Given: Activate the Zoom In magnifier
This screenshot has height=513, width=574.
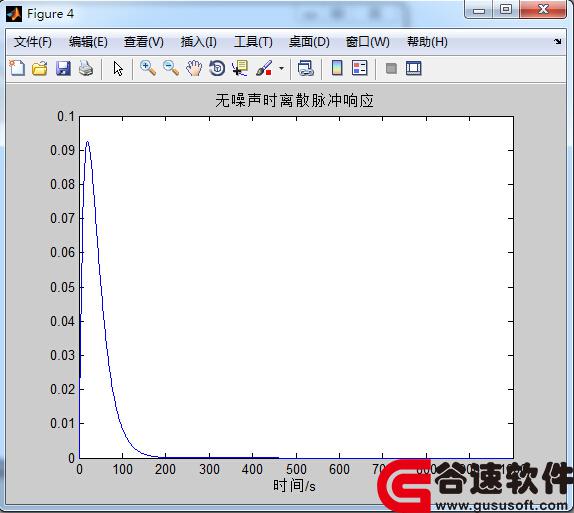Looking at the screenshot, I should pos(148,68).
